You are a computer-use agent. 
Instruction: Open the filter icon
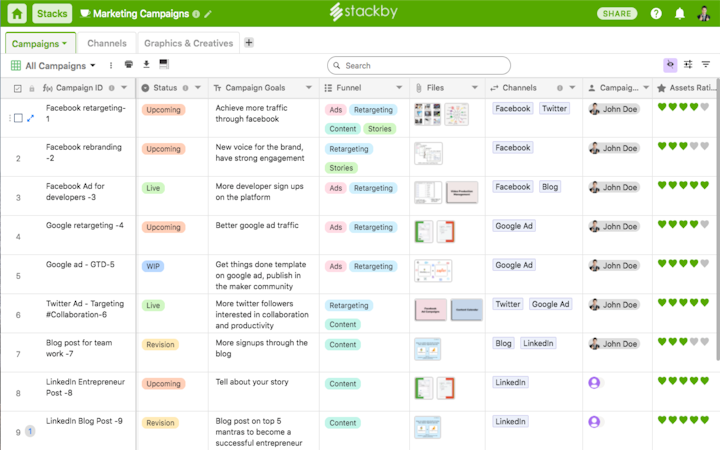click(706, 65)
